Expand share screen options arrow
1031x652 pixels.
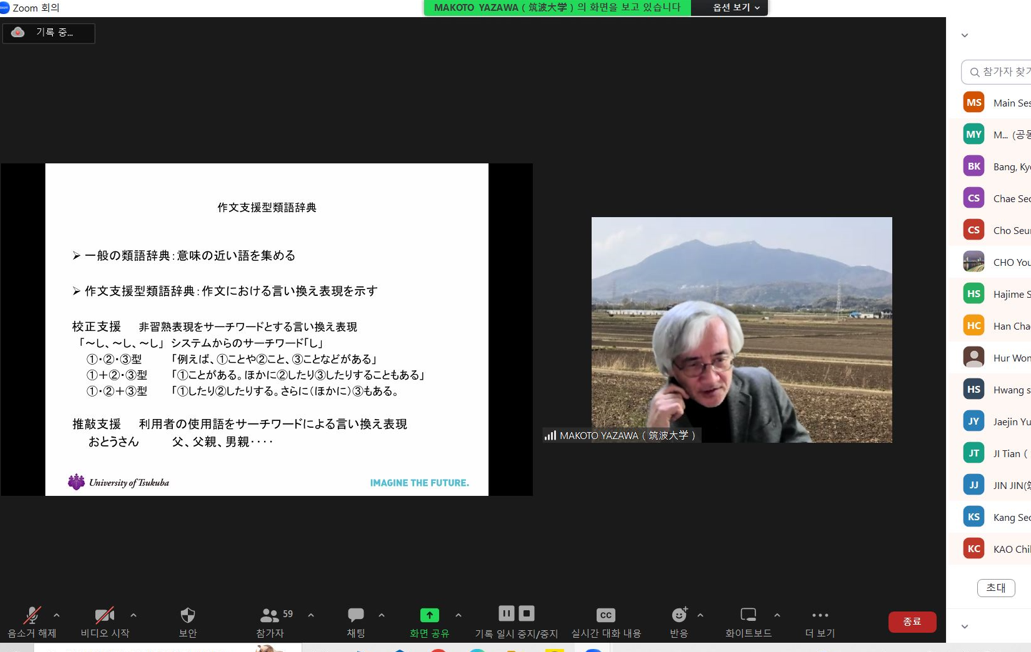pyautogui.click(x=458, y=616)
